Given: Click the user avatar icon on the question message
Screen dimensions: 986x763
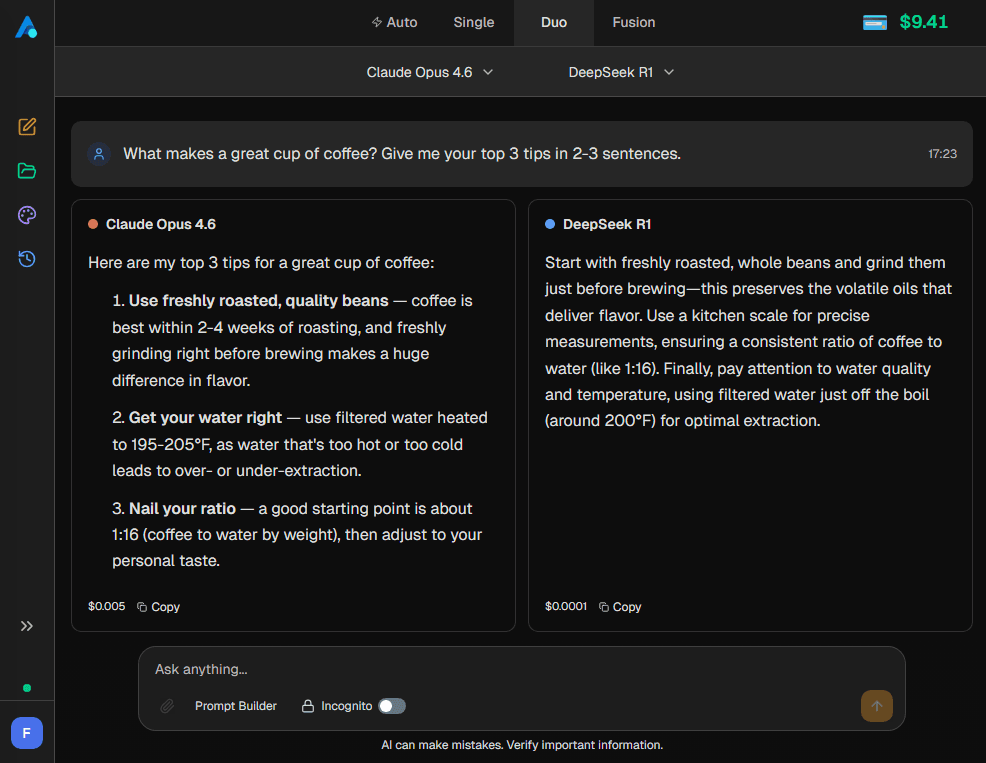Looking at the screenshot, I should 98,153.
